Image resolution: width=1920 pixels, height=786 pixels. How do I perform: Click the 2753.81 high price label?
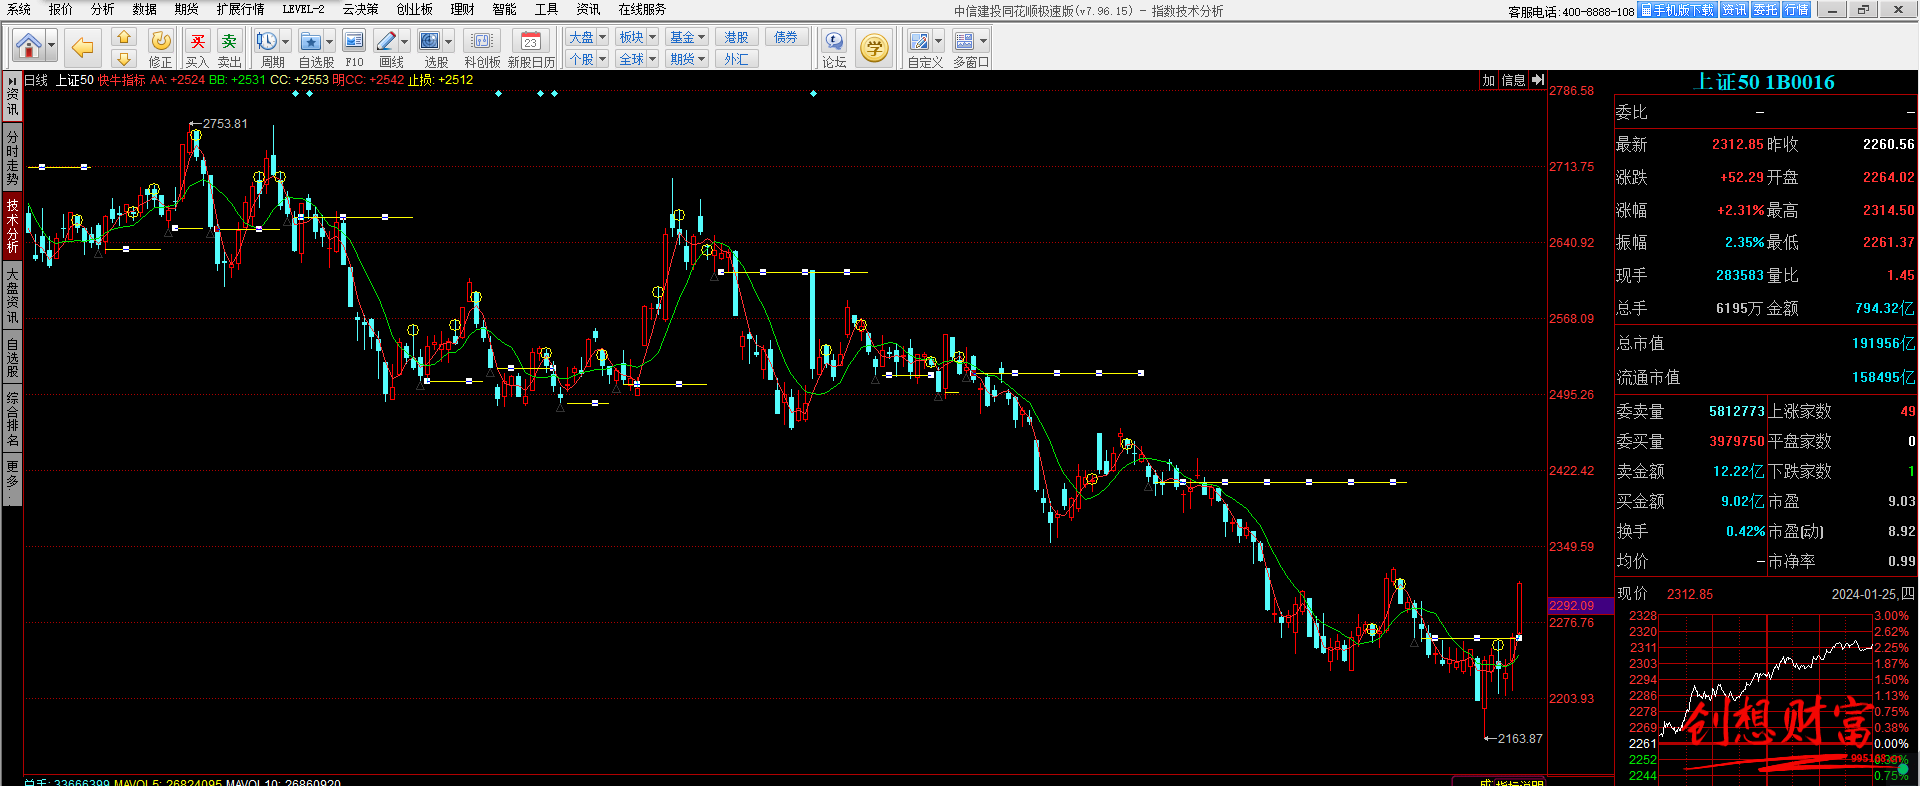point(225,124)
